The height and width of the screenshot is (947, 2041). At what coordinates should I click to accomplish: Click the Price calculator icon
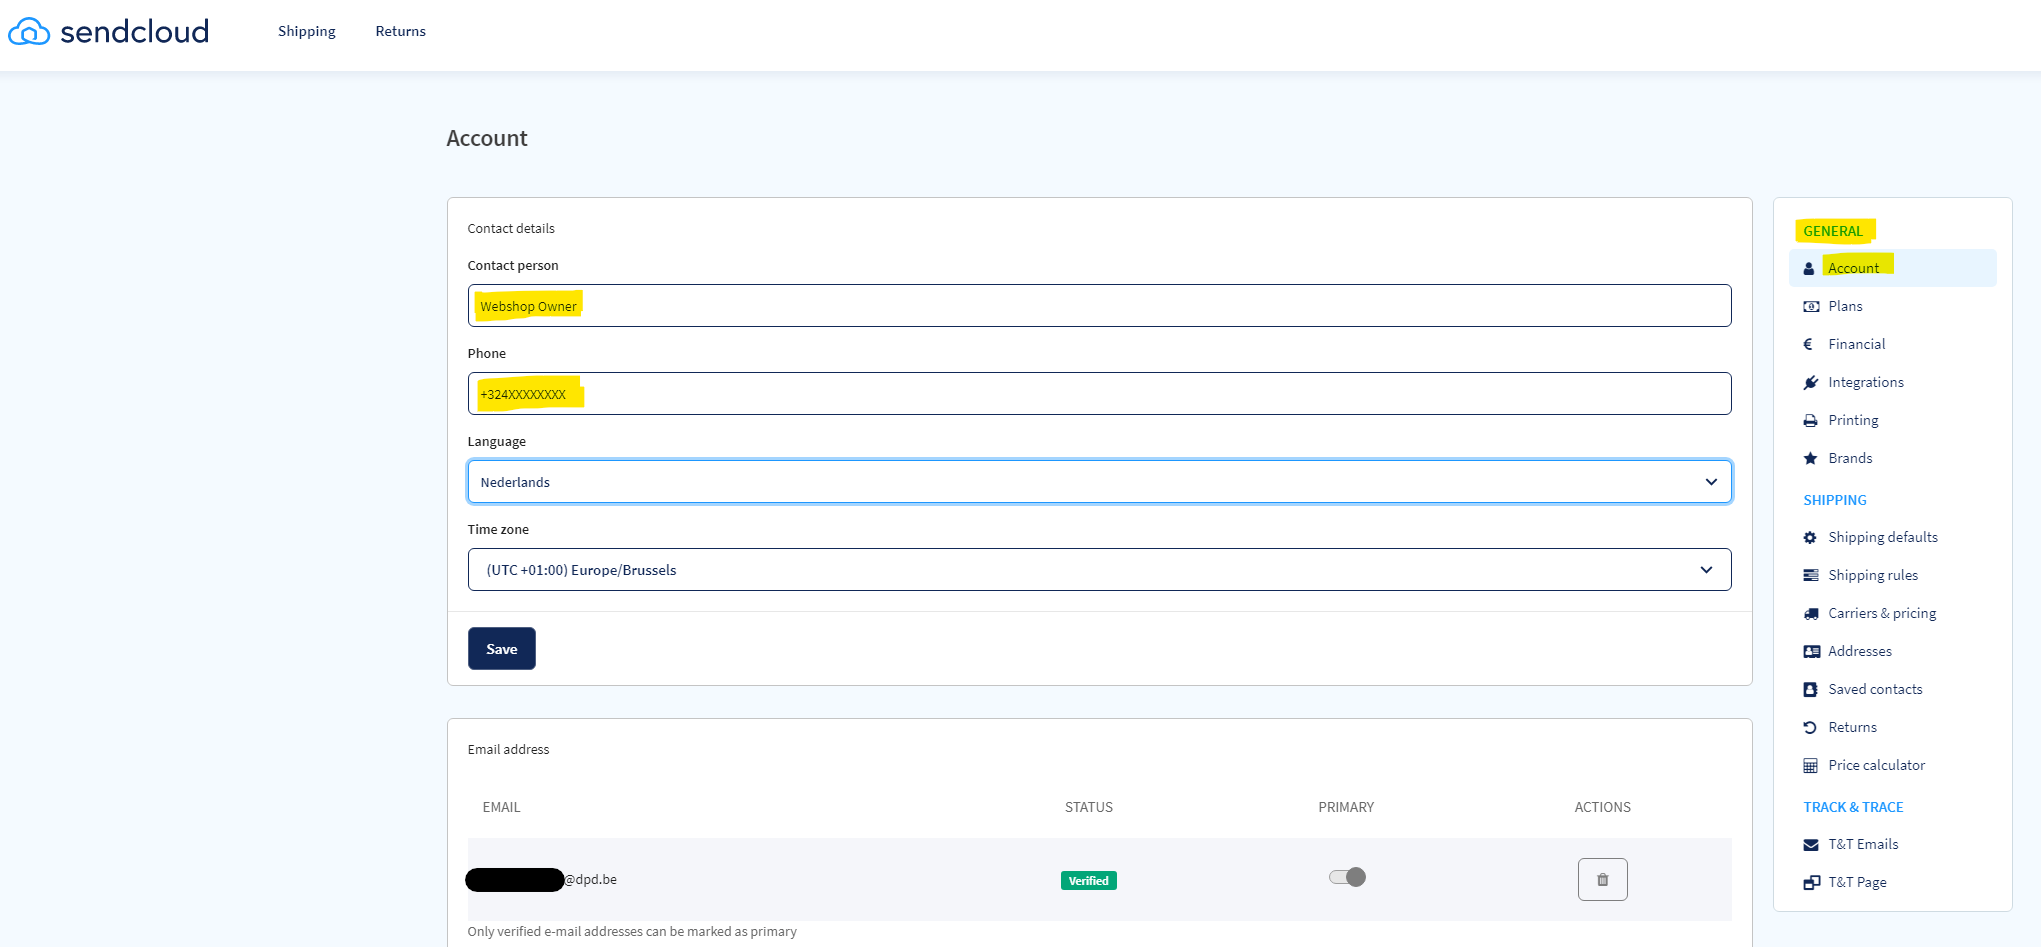tap(1810, 765)
